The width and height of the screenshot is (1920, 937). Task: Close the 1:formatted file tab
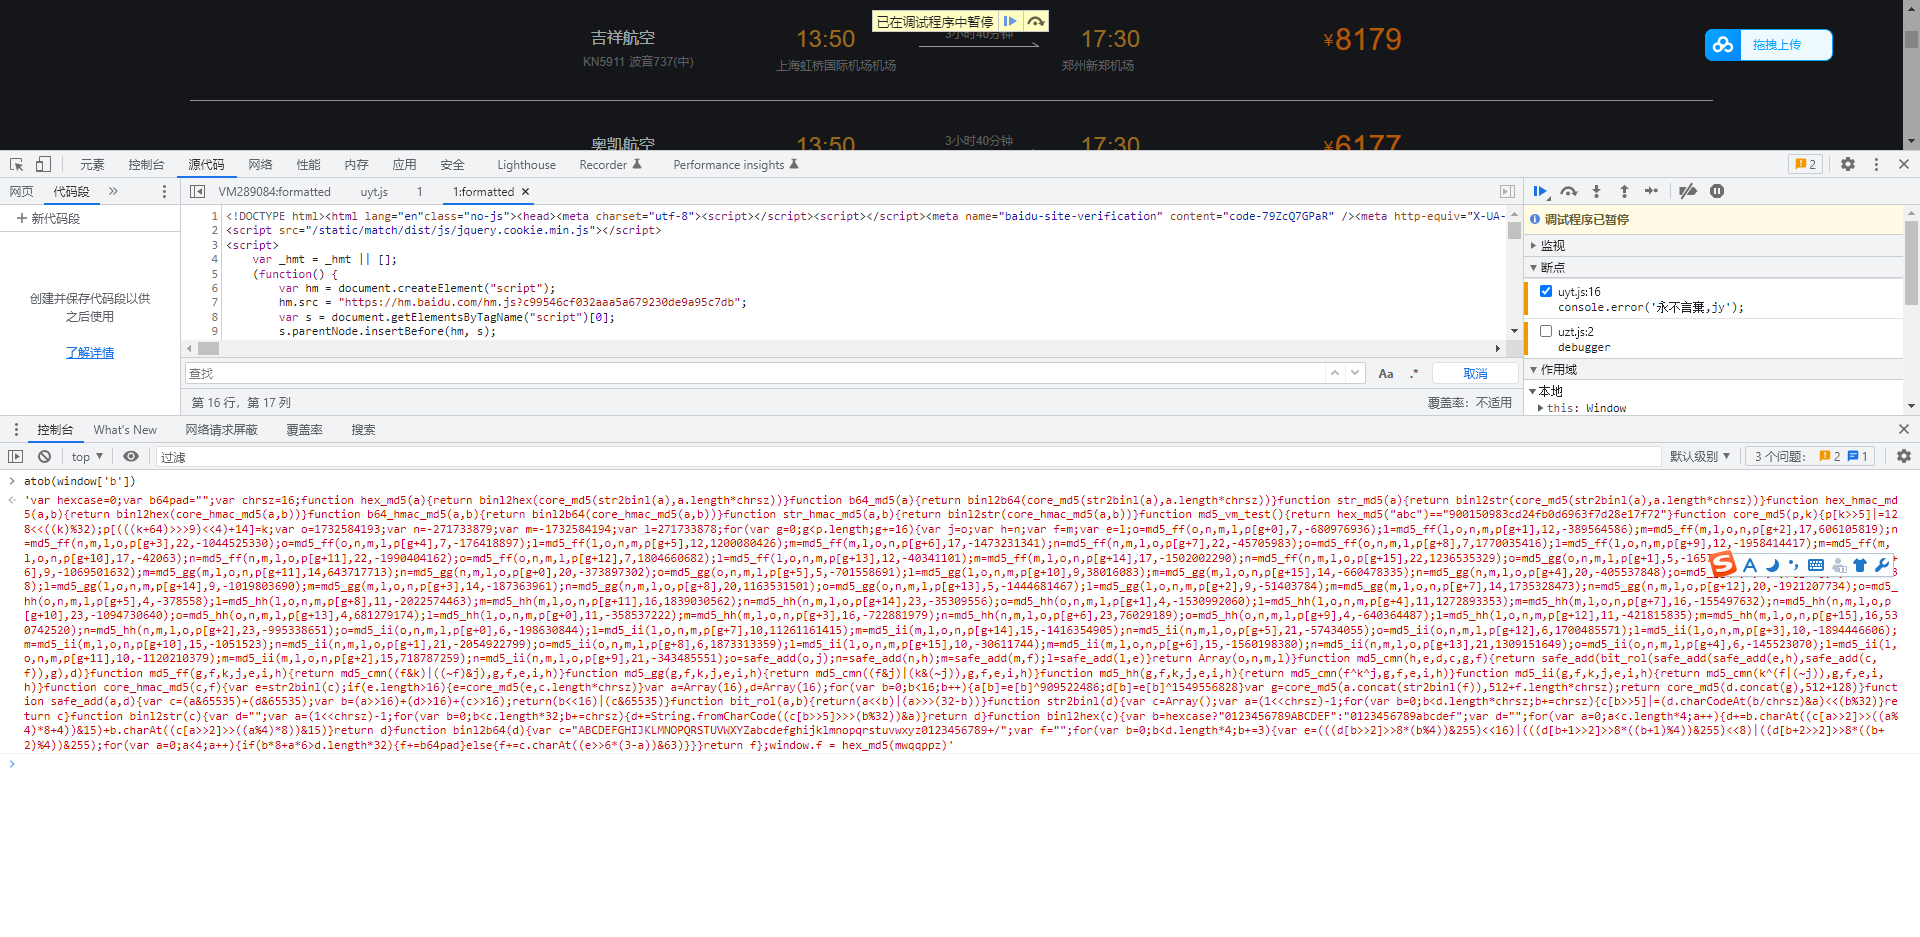click(525, 191)
